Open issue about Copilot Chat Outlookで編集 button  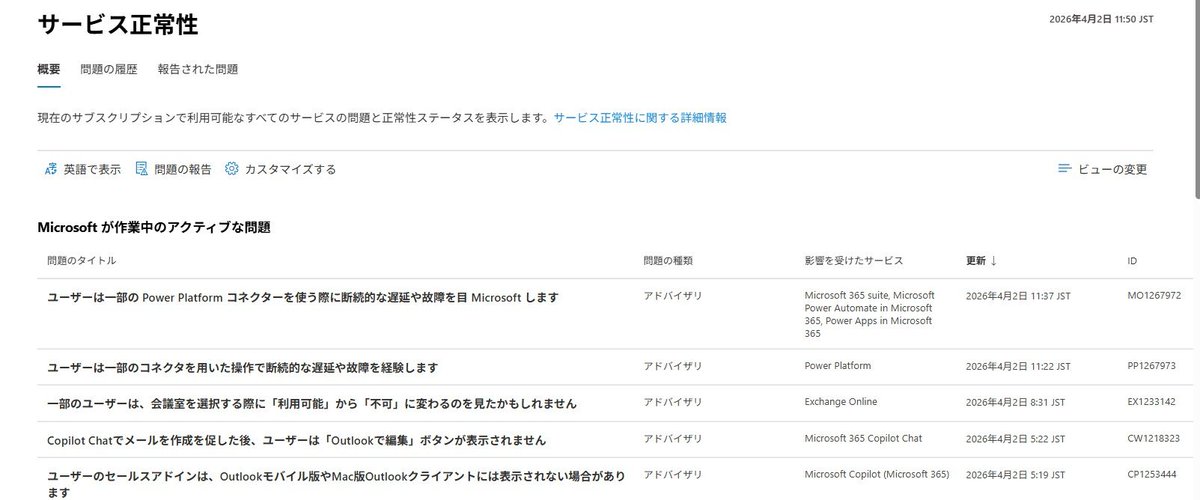coord(296,440)
